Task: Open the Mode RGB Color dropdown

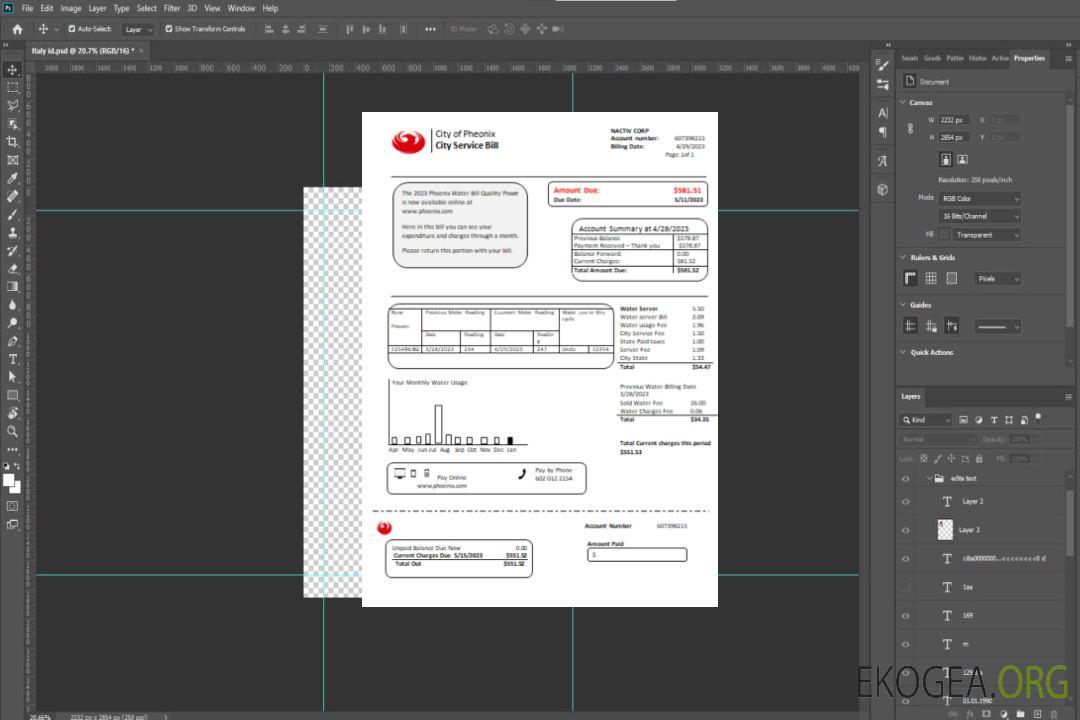Action: [980, 198]
